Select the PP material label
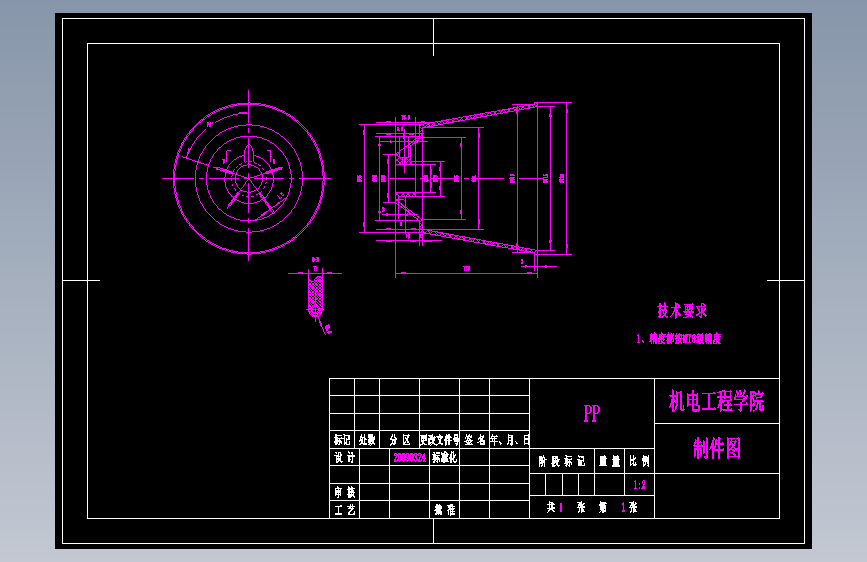The height and width of the screenshot is (562, 867). [x=592, y=413]
